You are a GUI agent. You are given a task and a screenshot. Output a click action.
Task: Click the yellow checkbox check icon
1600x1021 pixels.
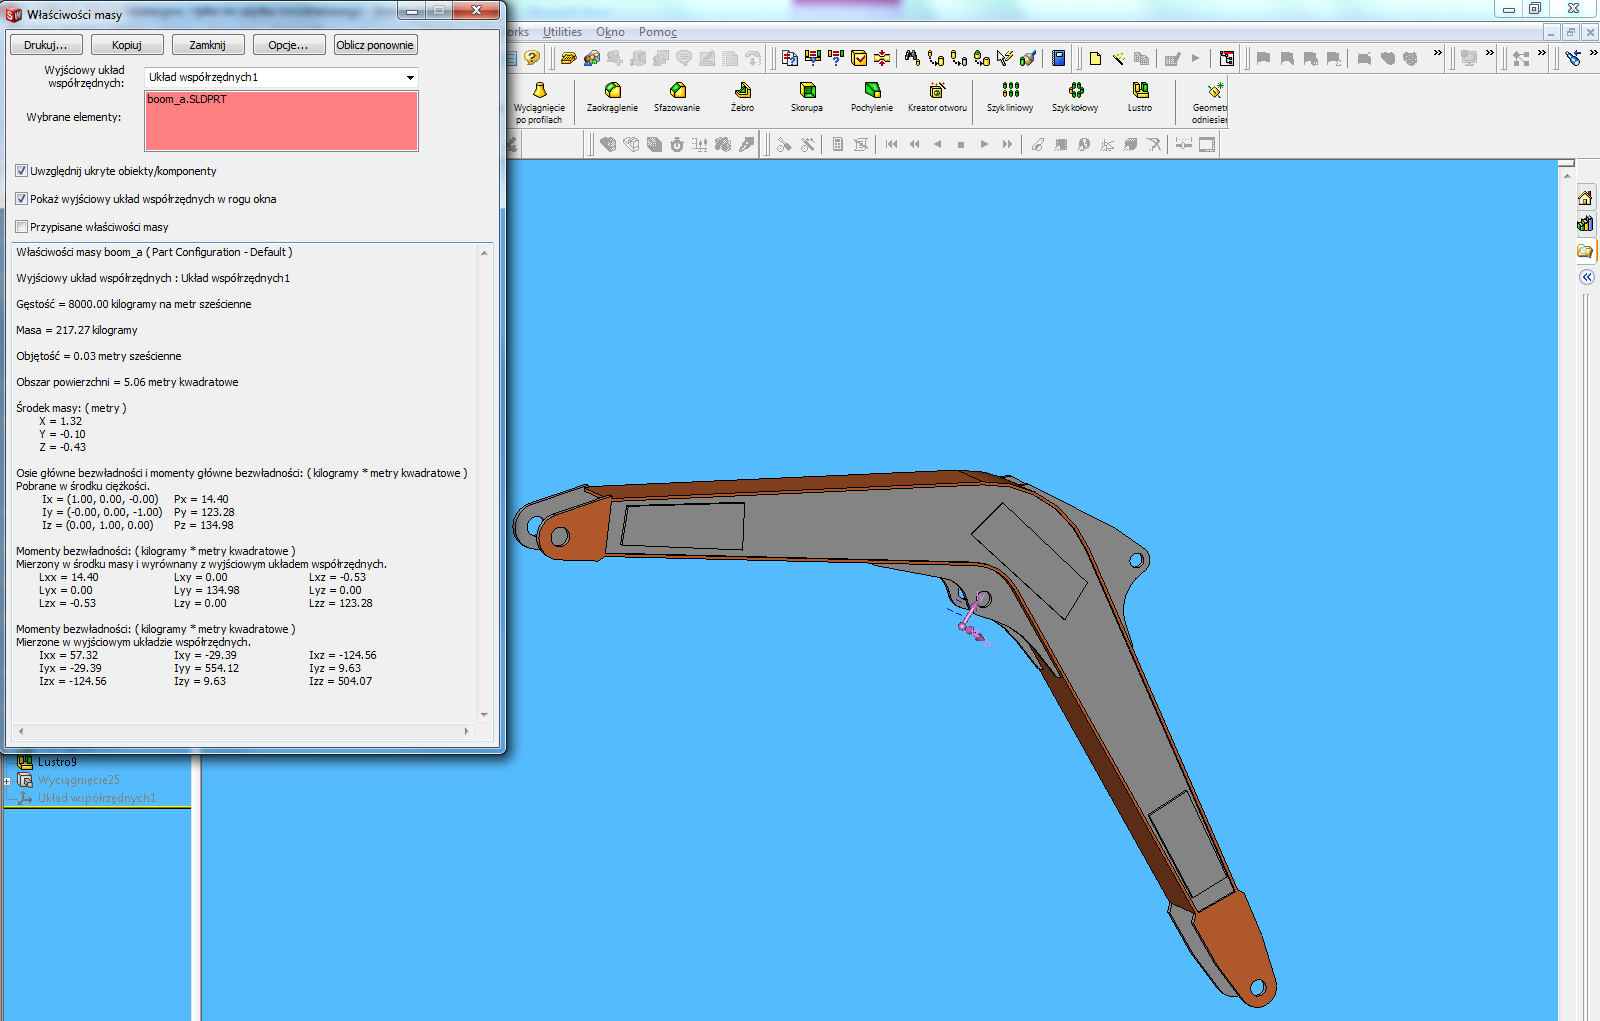pyautogui.click(x=859, y=58)
